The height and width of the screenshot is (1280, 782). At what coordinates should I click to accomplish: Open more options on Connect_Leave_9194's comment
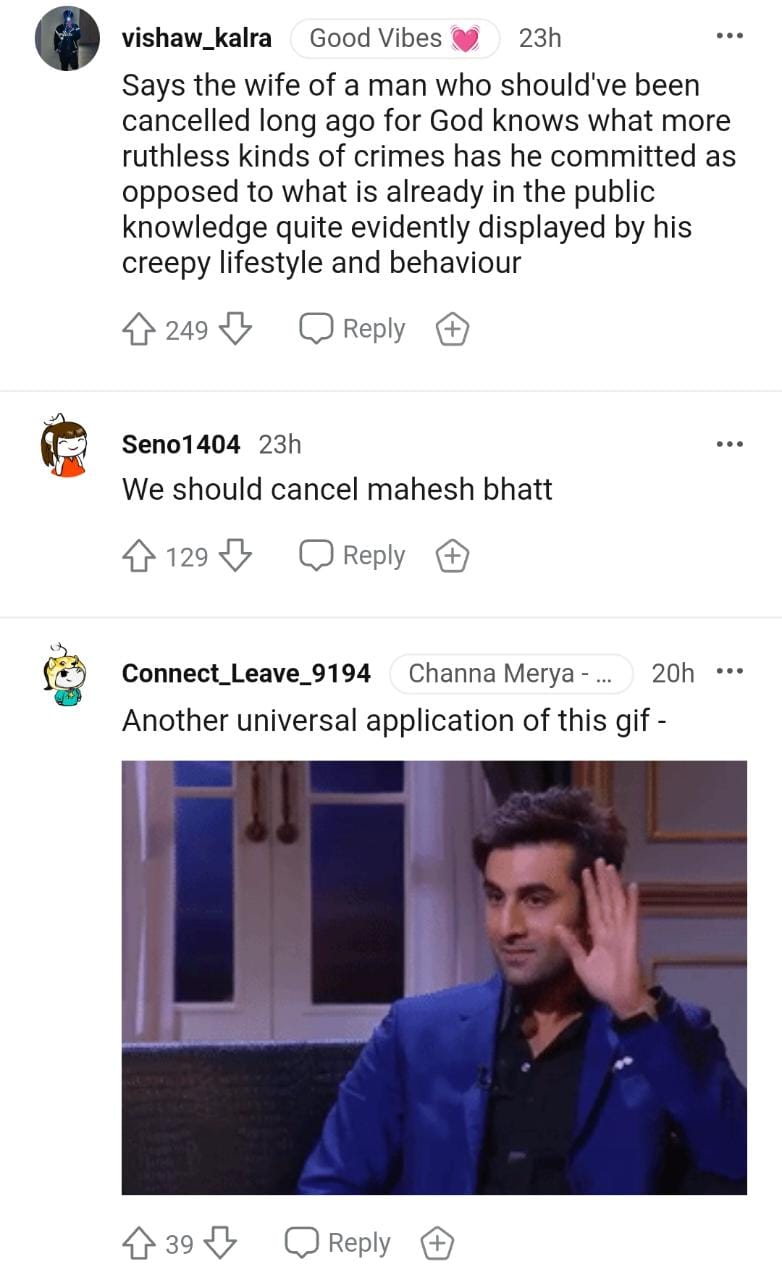[730, 672]
